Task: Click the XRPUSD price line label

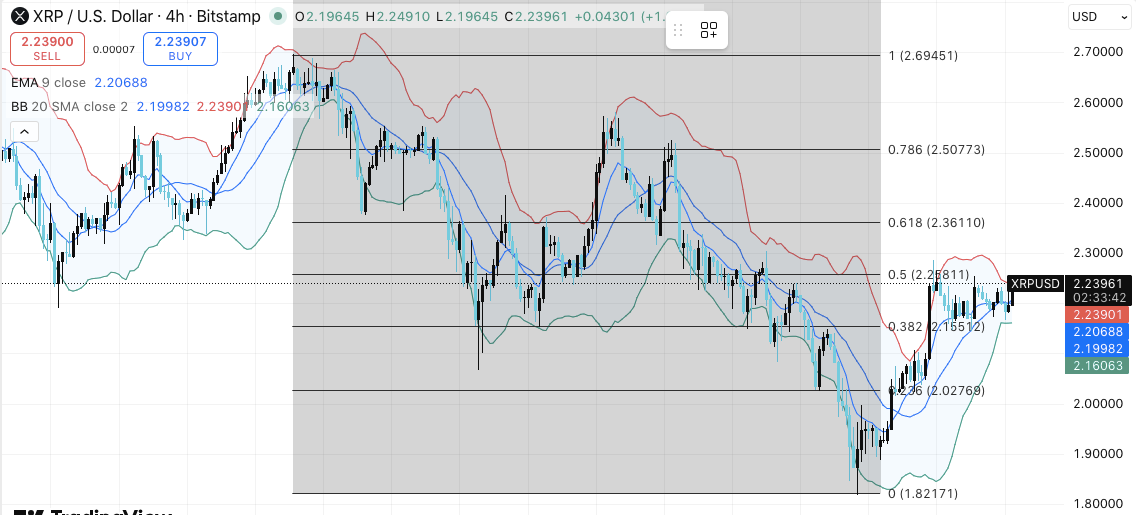Action: pyautogui.click(x=1035, y=283)
